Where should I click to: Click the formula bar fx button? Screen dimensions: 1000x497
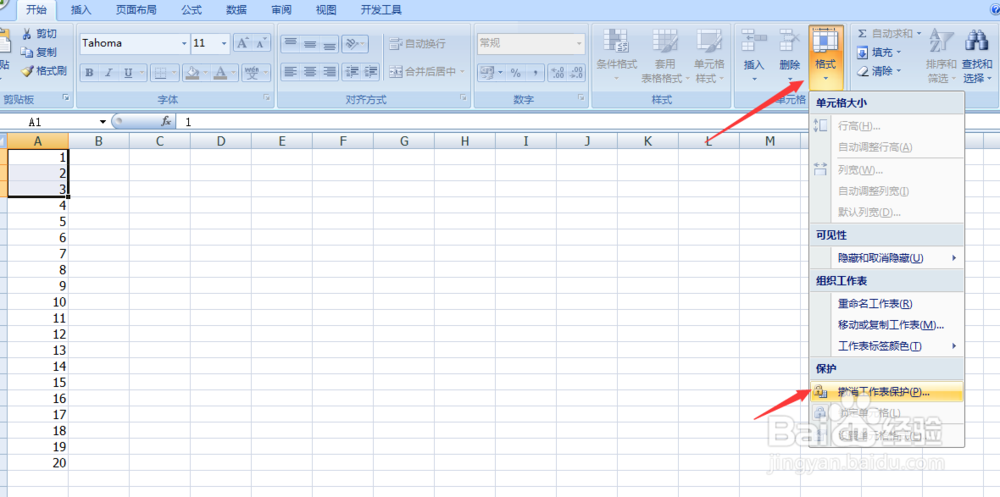166,121
